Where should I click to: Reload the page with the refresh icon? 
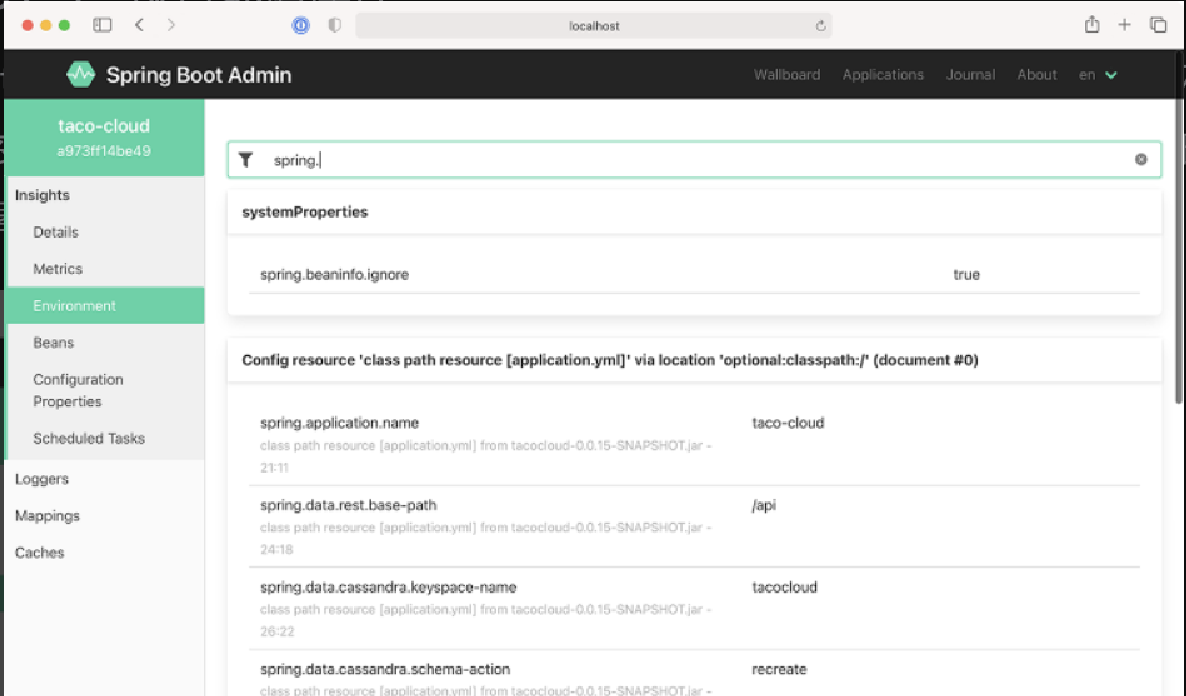click(821, 26)
